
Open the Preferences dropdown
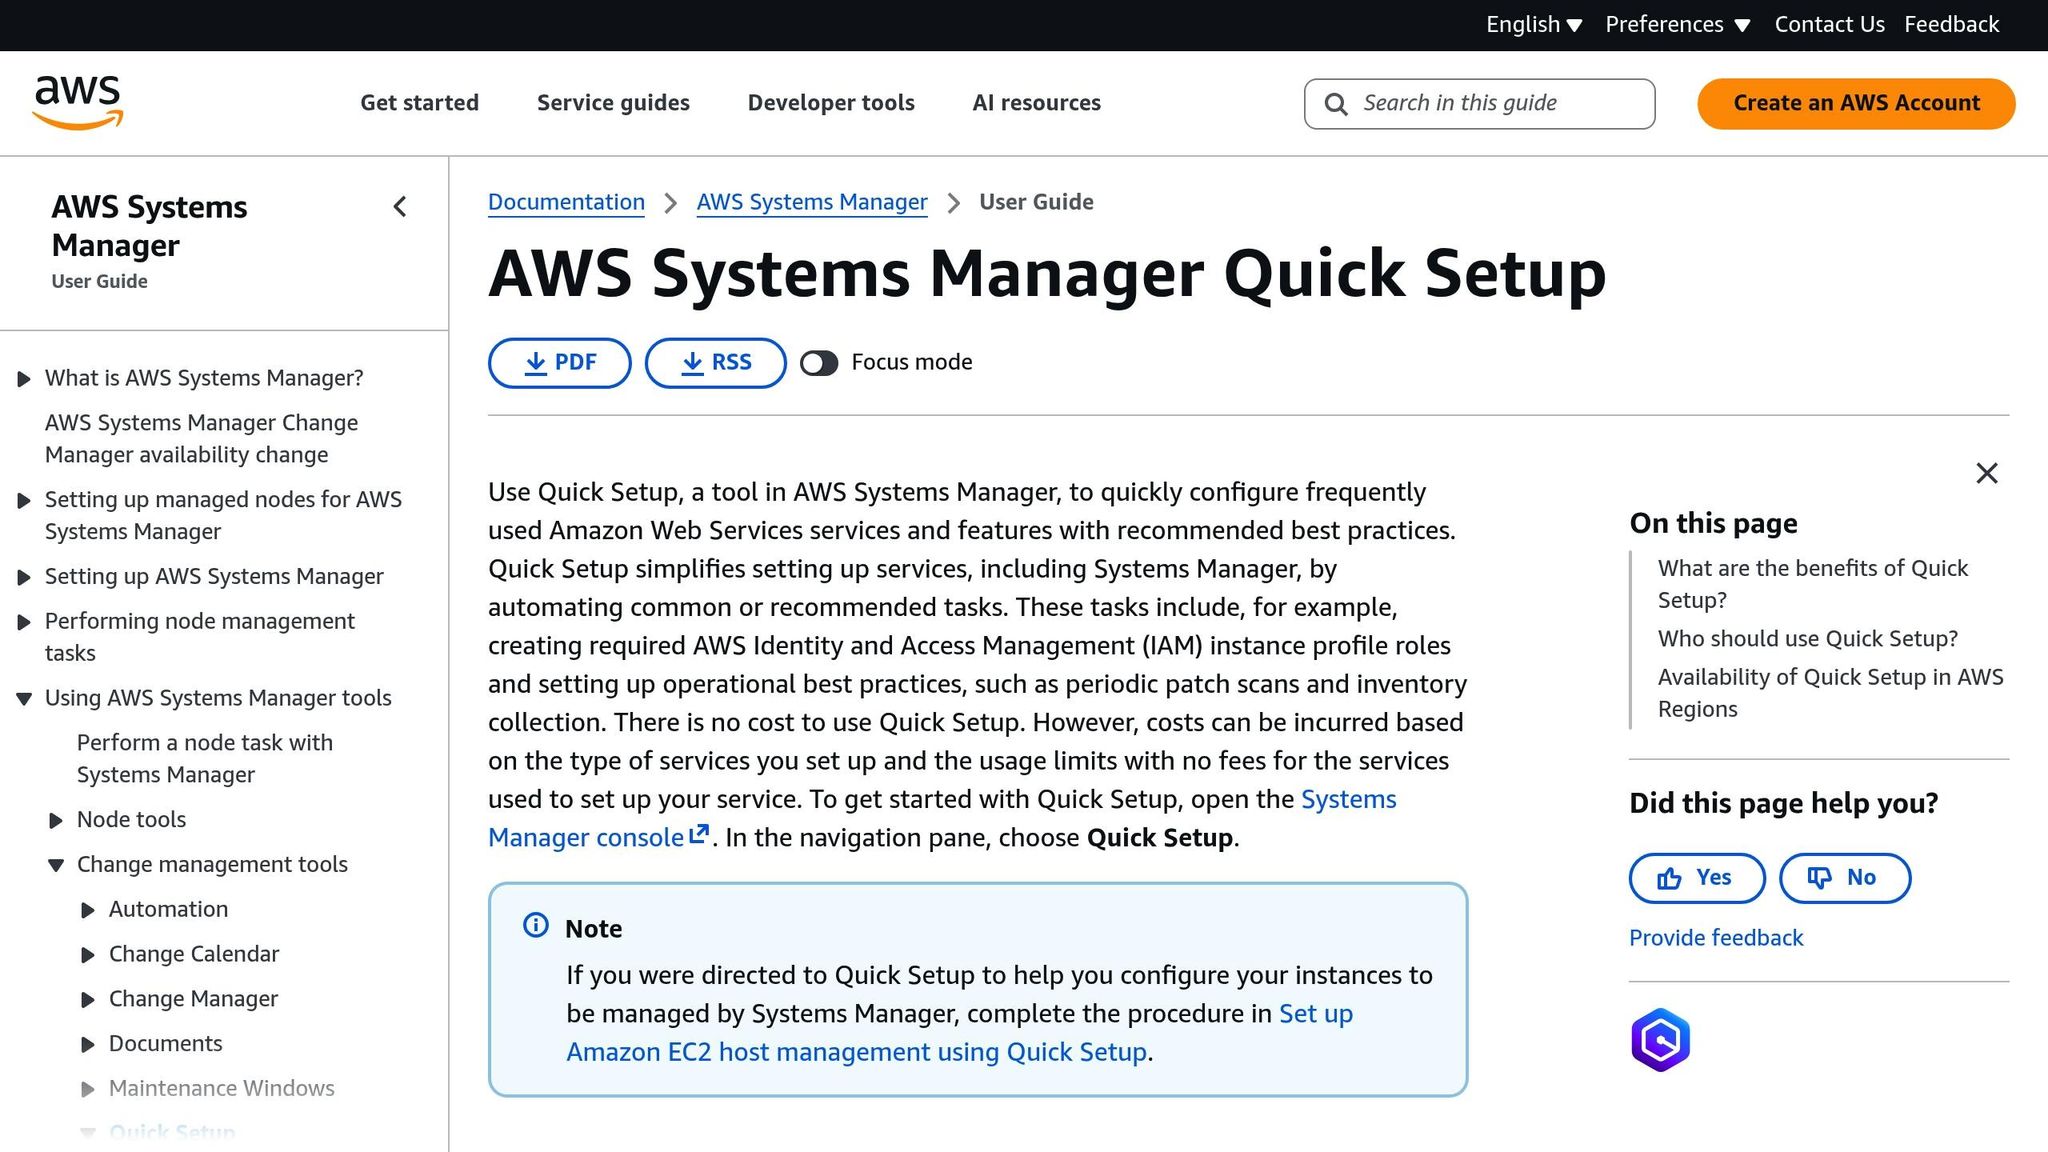point(1677,25)
